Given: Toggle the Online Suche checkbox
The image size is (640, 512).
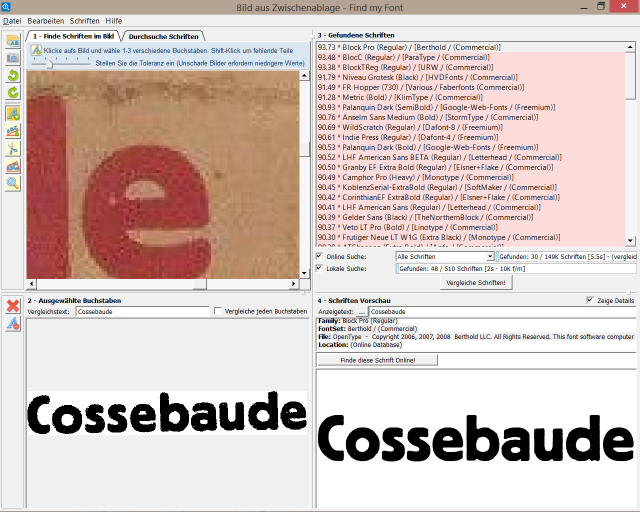Looking at the screenshot, I should click(x=320, y=256).
